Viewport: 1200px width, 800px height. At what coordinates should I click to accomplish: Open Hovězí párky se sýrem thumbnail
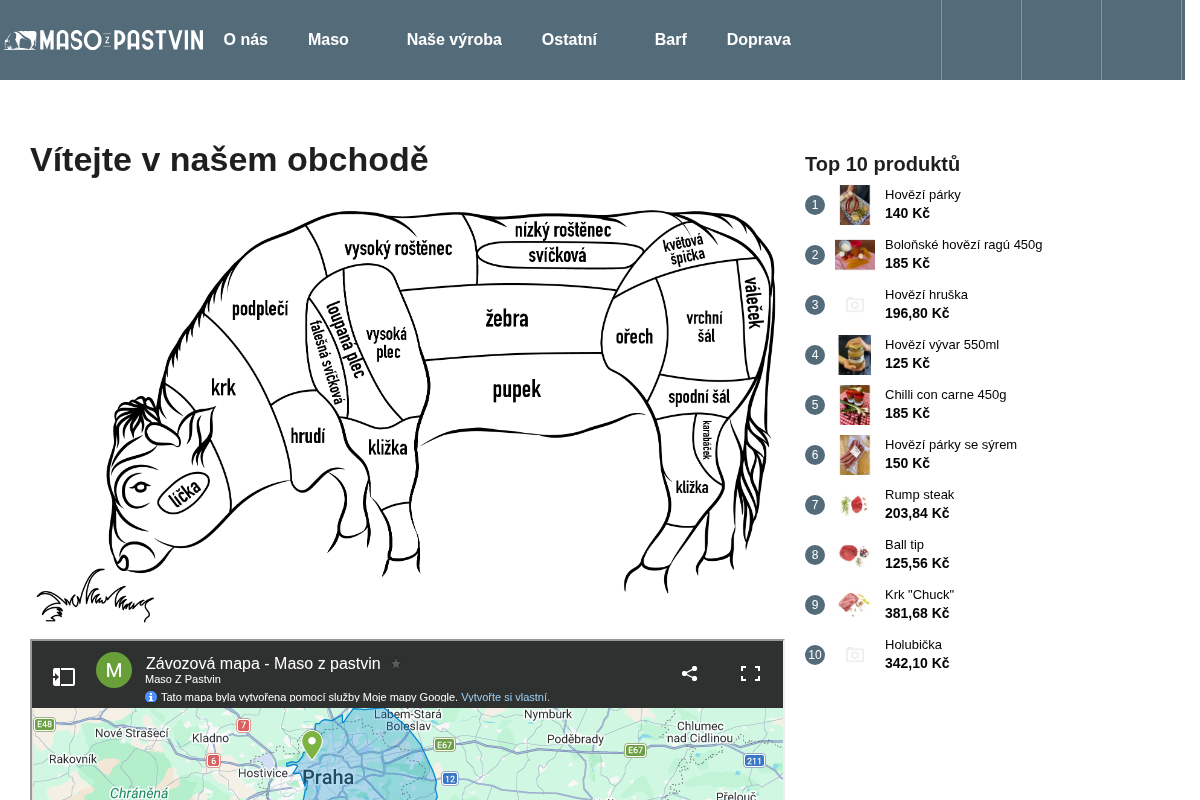(x=855, y=455)
